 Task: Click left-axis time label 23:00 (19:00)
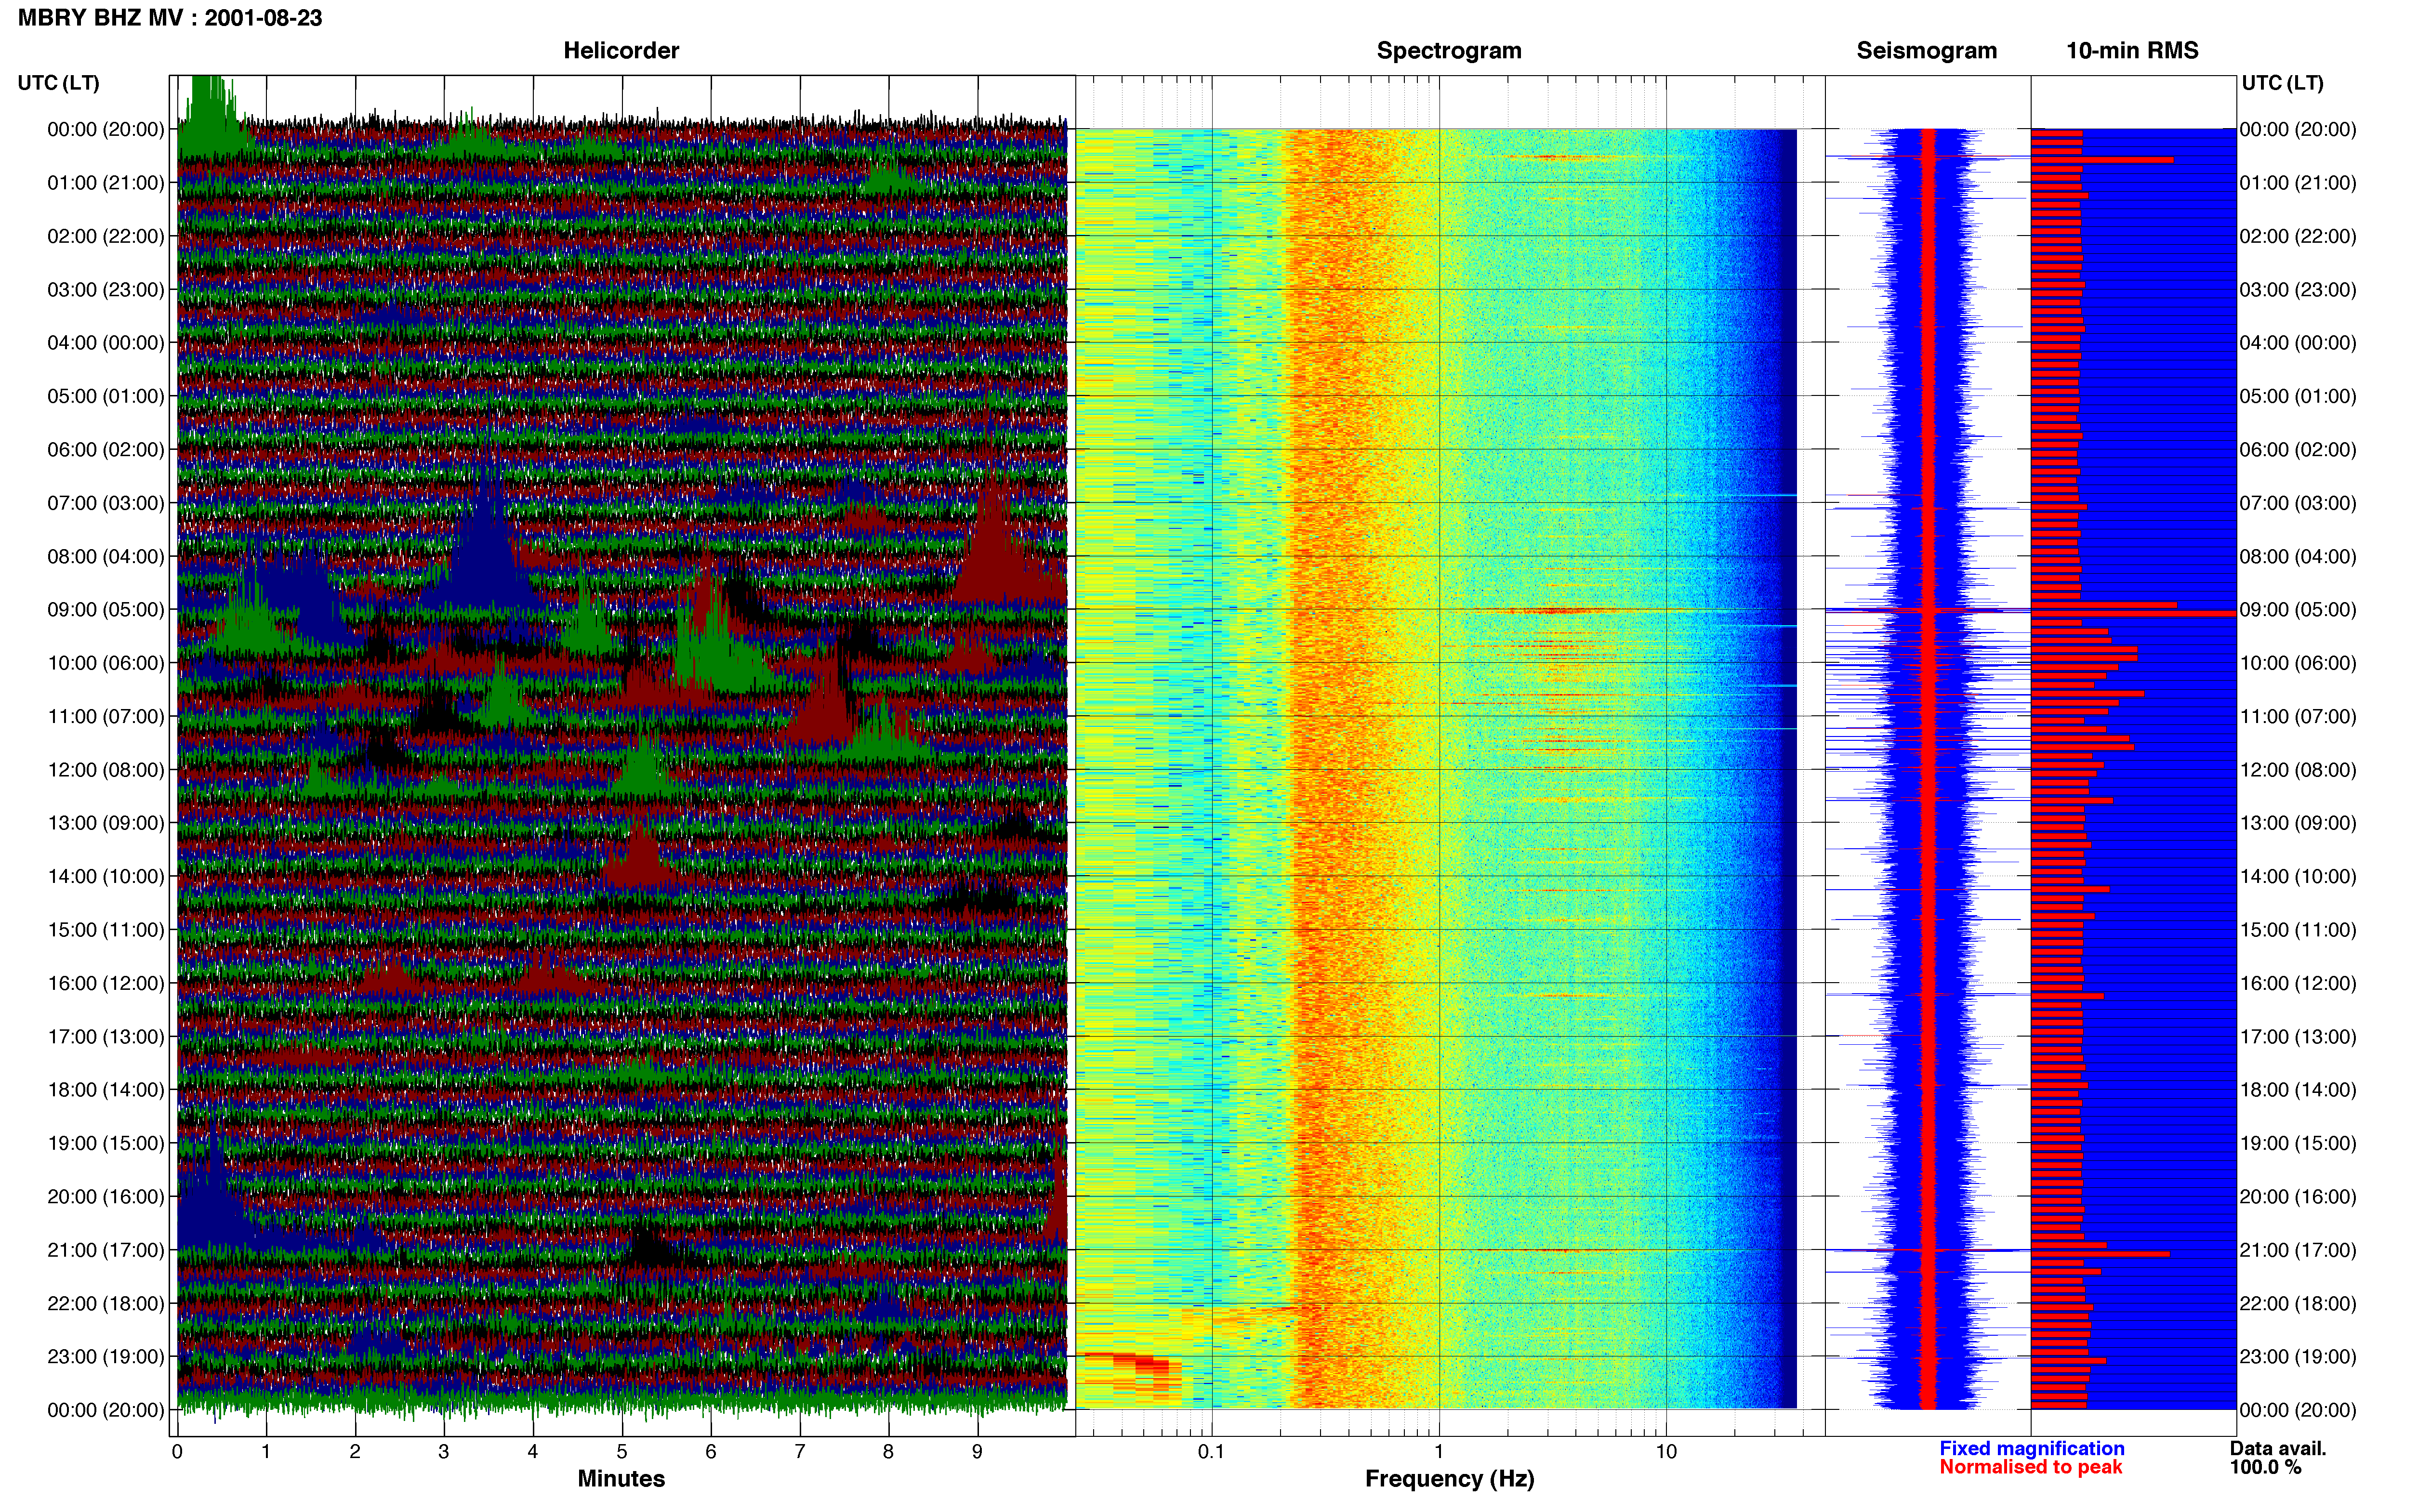pyautogui.click(x=106, y=1356)
